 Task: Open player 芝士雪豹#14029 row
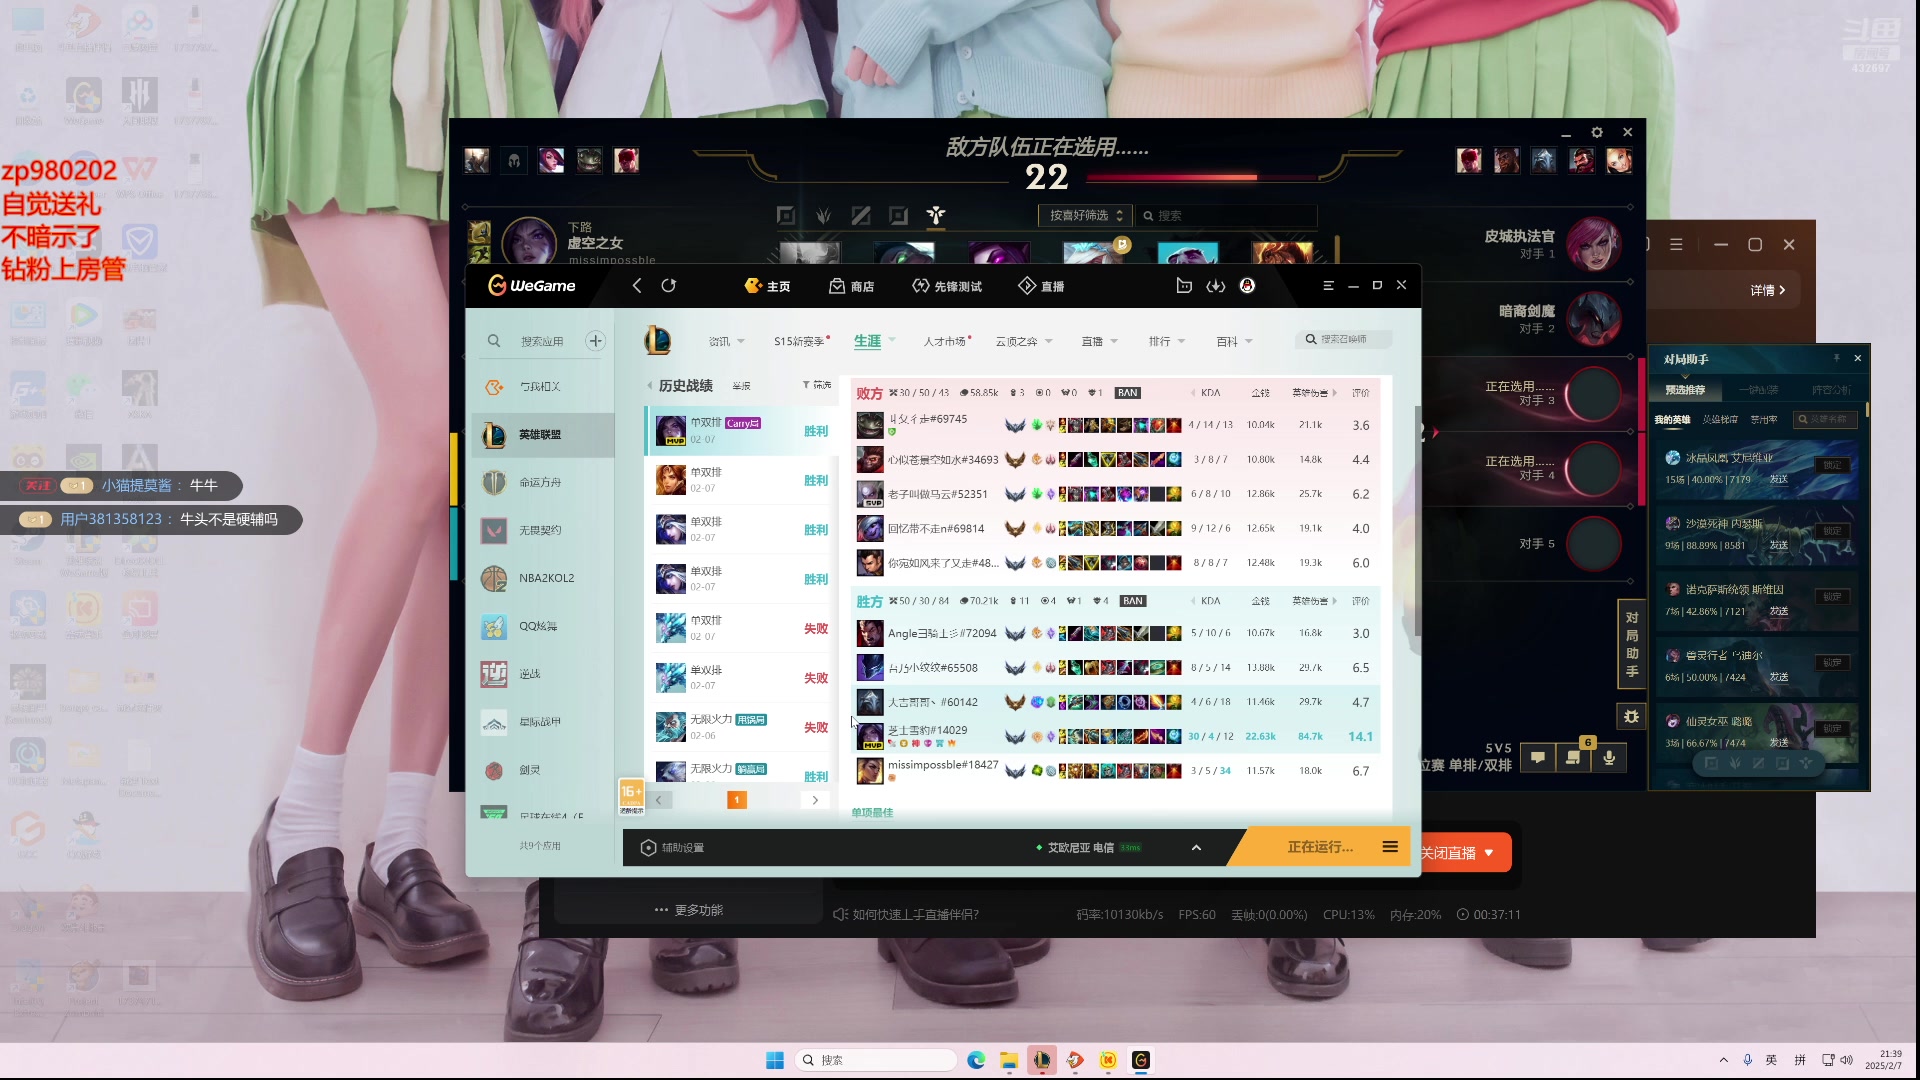point(1116,737)
